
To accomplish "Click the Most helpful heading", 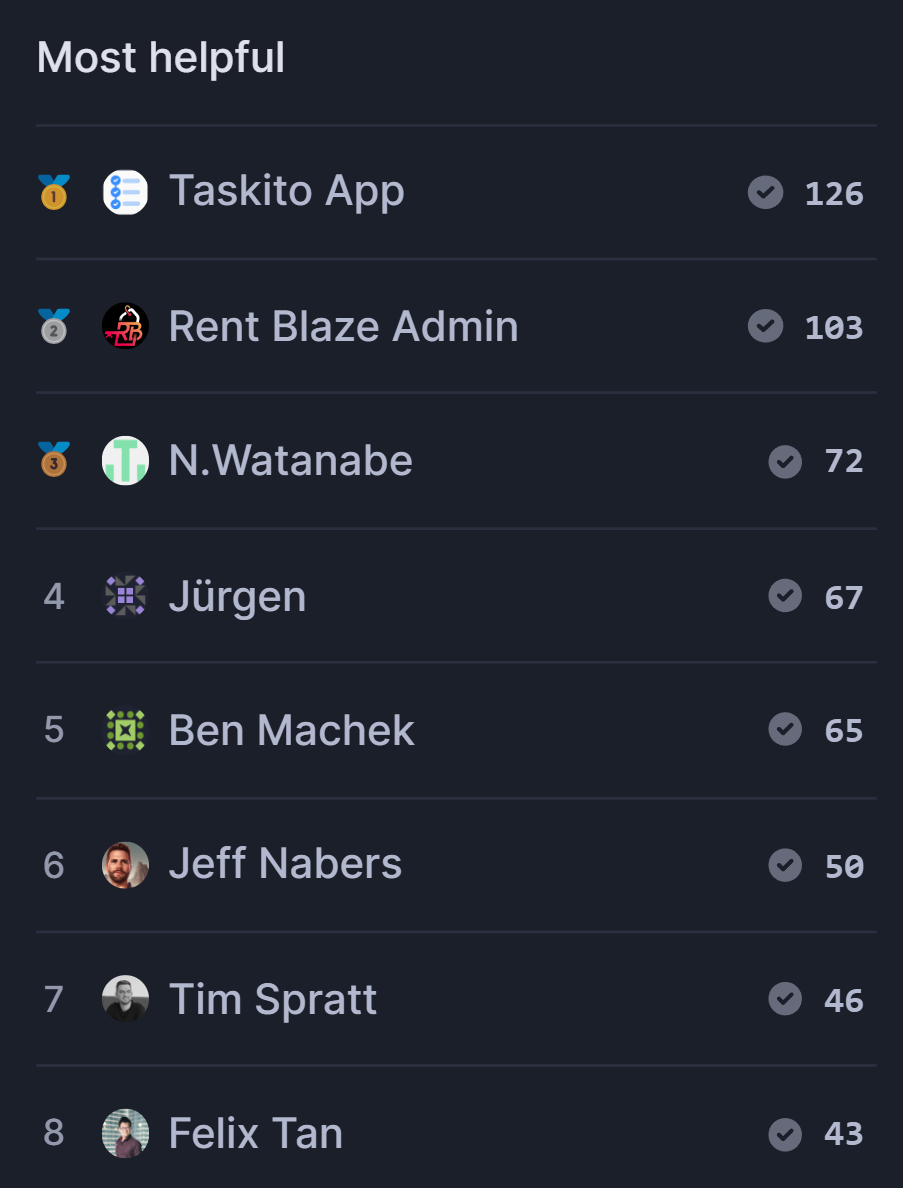I will pos(161,58).
